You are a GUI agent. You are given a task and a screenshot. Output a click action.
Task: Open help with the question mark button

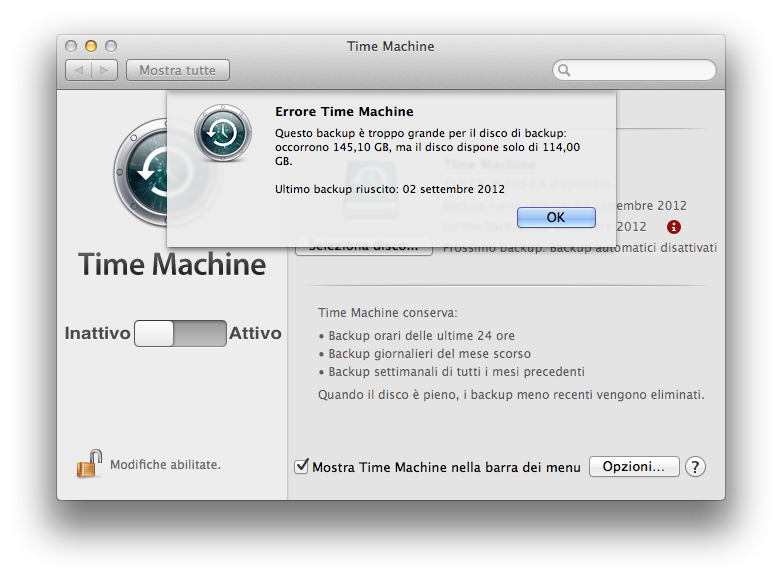696,467
